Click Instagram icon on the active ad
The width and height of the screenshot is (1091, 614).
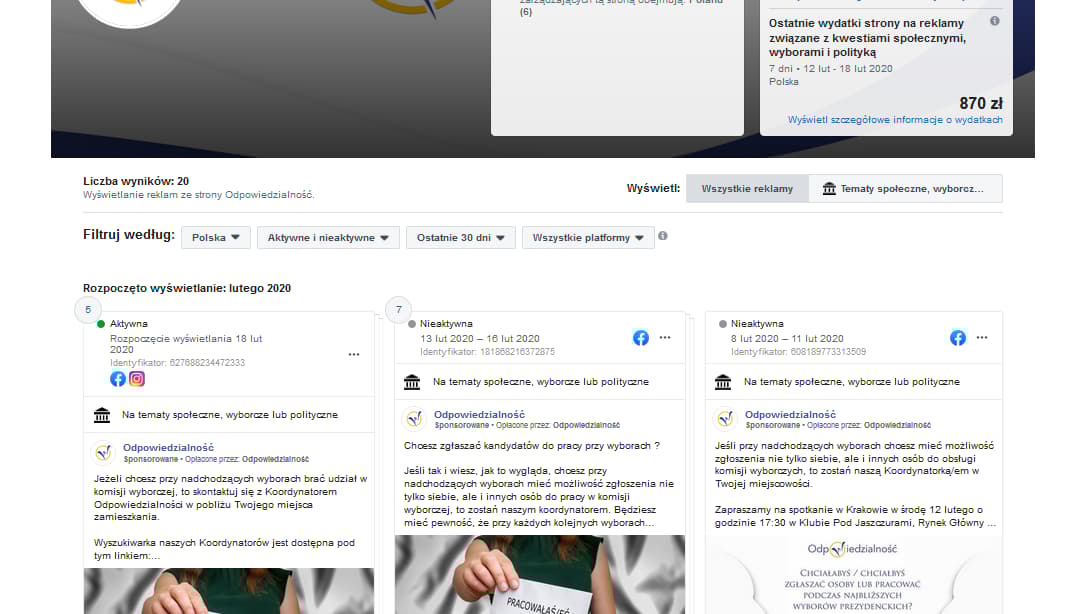[137, 379]
